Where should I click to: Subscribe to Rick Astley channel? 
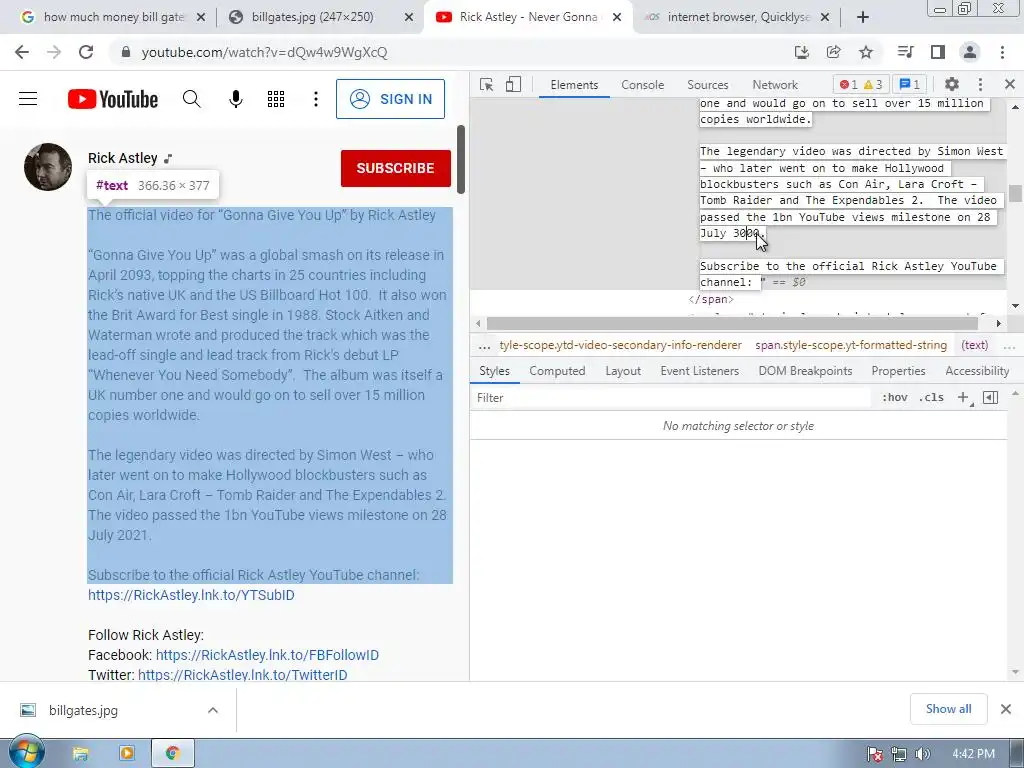pos(396,168)
